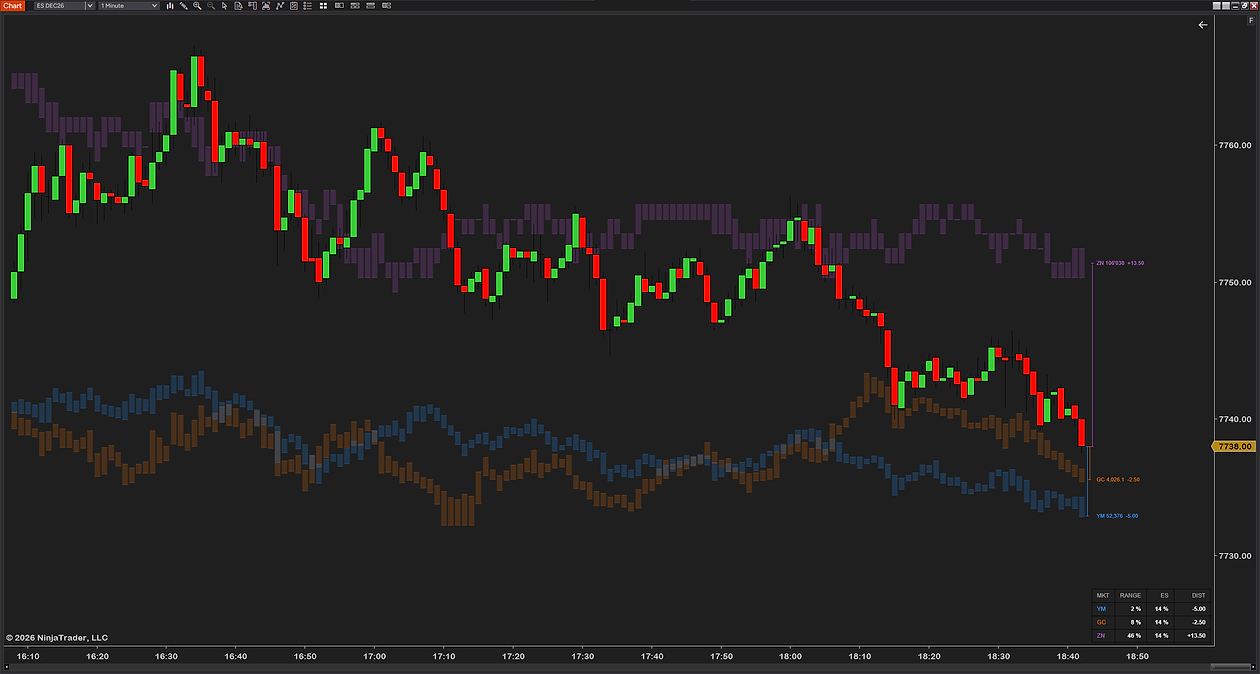Select the cursor pointer tool
This screenshot has height=674, width=1260.
tap(224, 6)
